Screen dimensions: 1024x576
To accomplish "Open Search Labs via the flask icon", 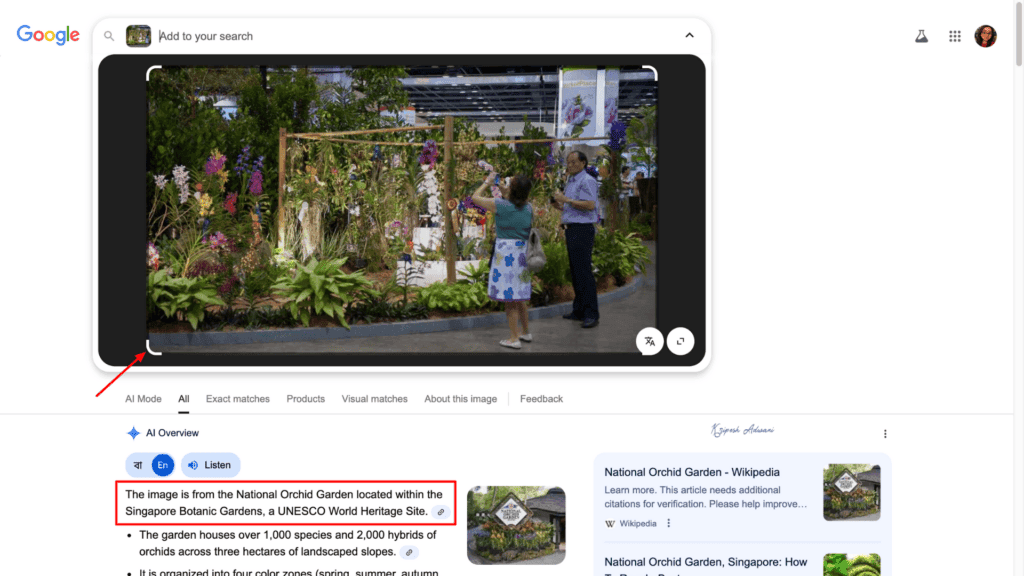I will 920,35.
